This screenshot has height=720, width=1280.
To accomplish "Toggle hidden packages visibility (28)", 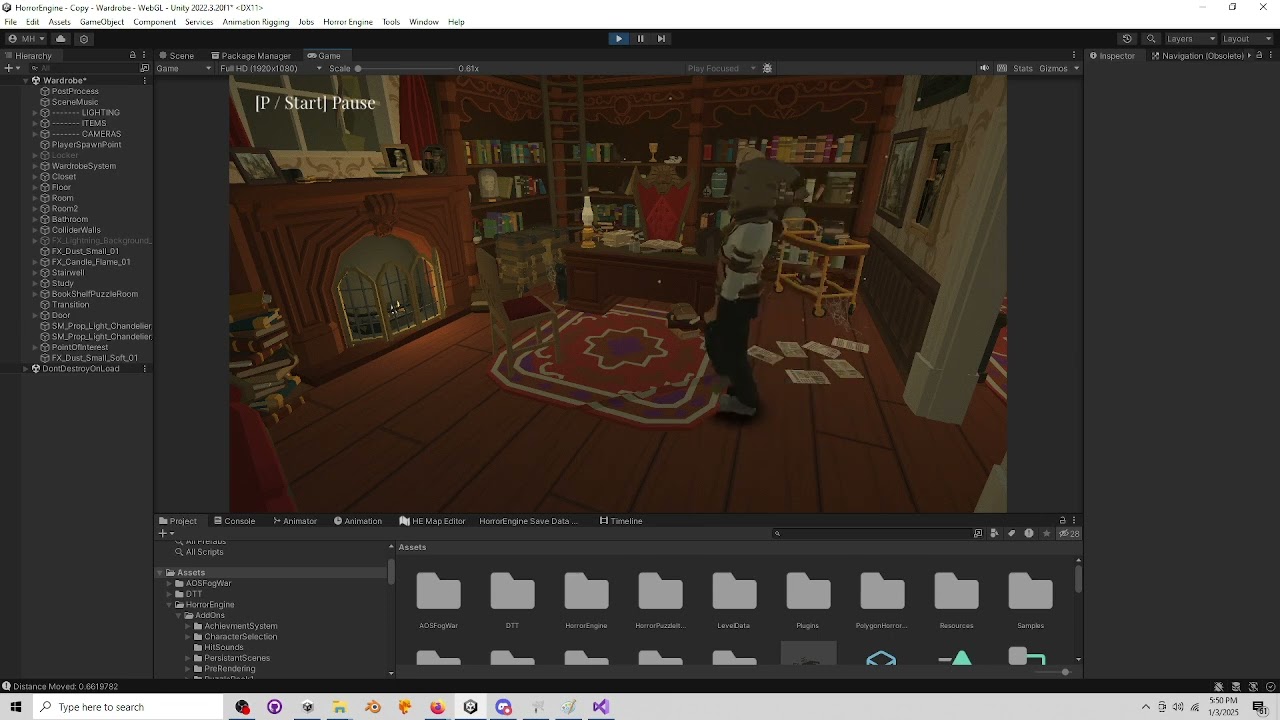I will tap(1069, 534).
